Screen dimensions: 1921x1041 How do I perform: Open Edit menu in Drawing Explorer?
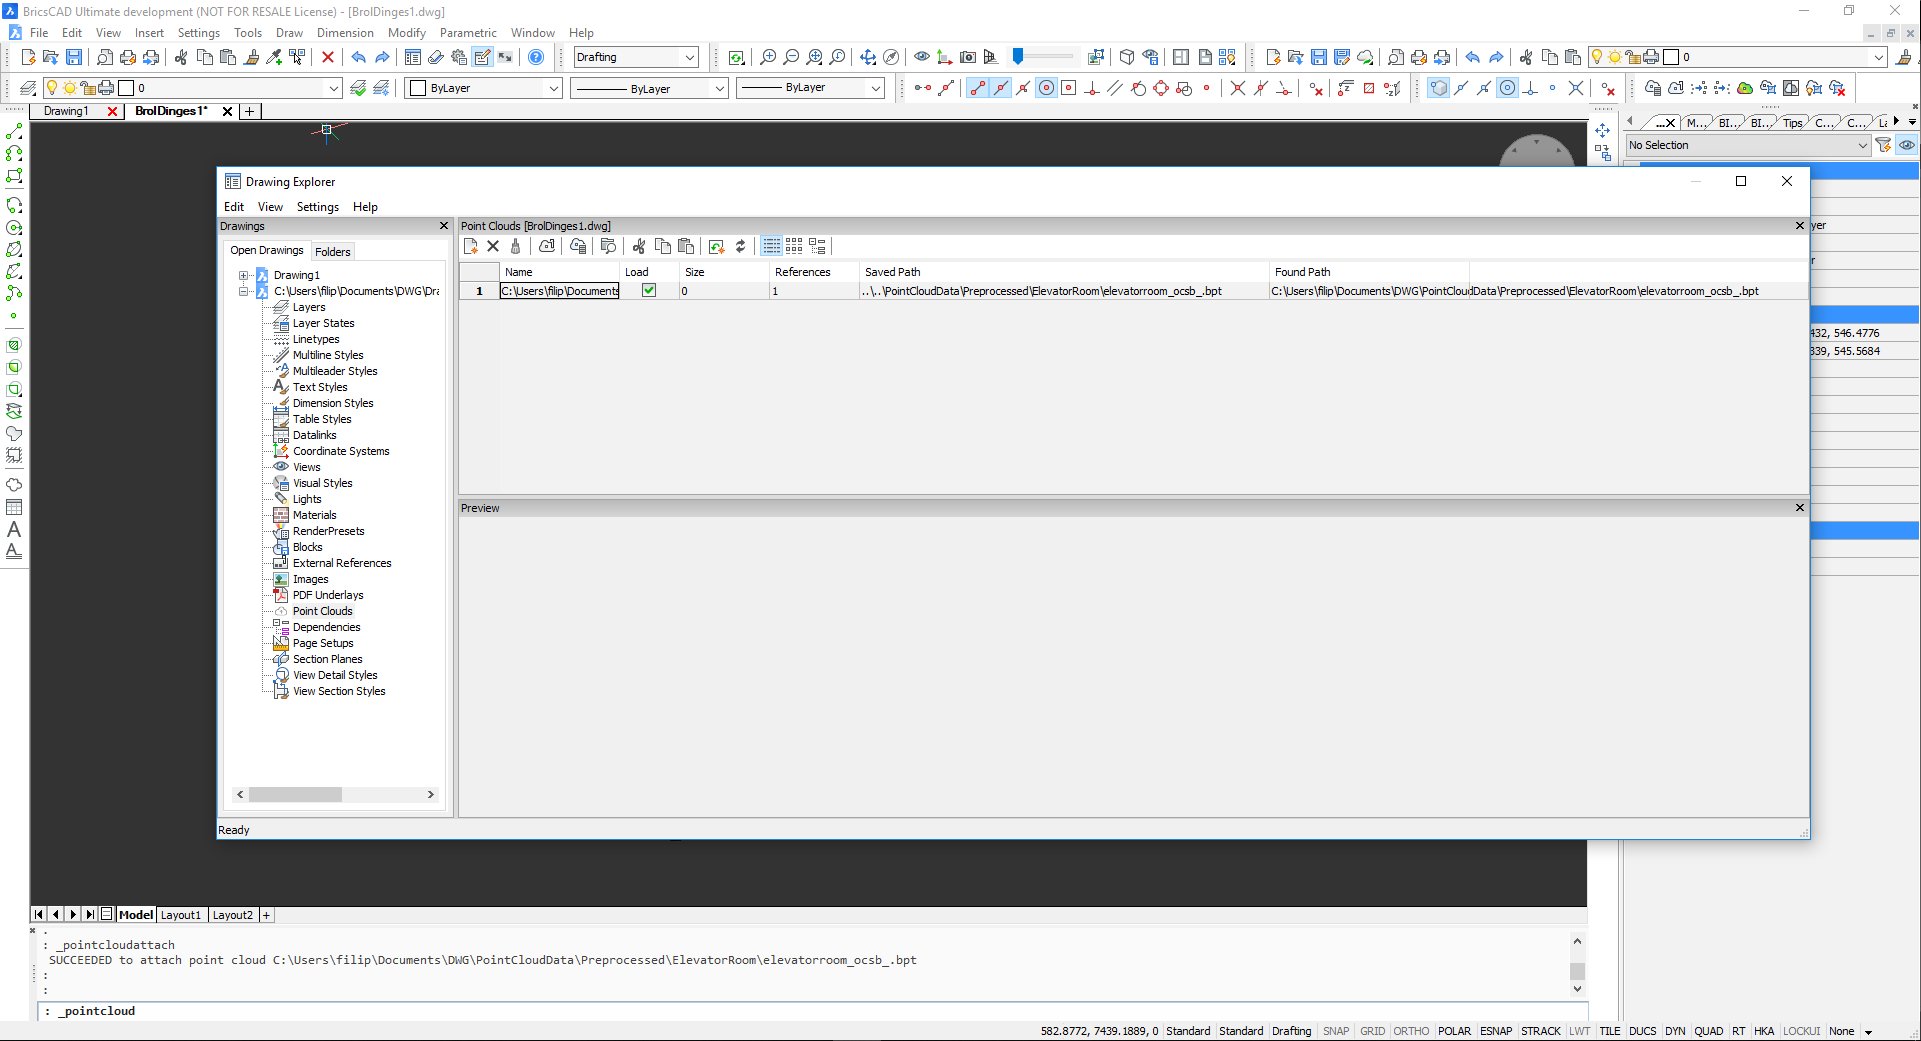point(233,207)
